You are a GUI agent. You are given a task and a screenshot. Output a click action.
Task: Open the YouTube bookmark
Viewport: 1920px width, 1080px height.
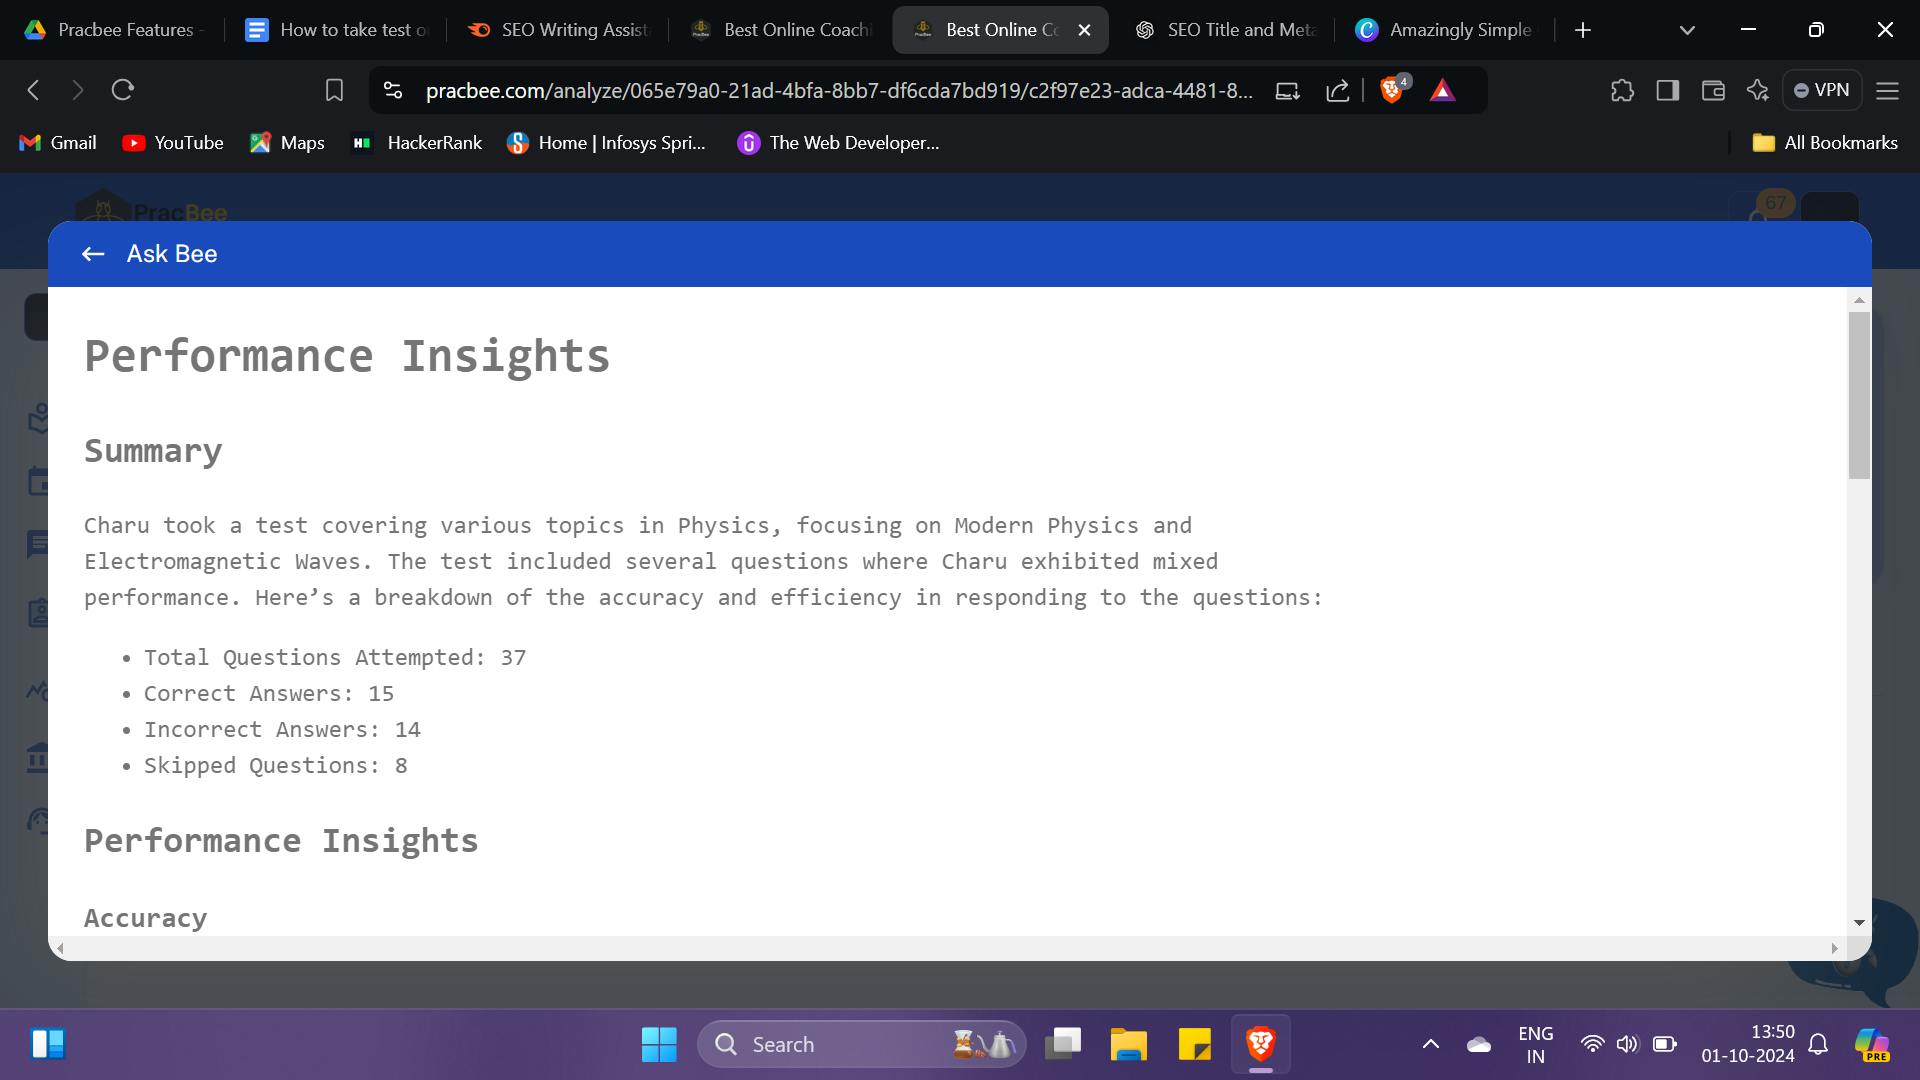(x=172, y=143)
